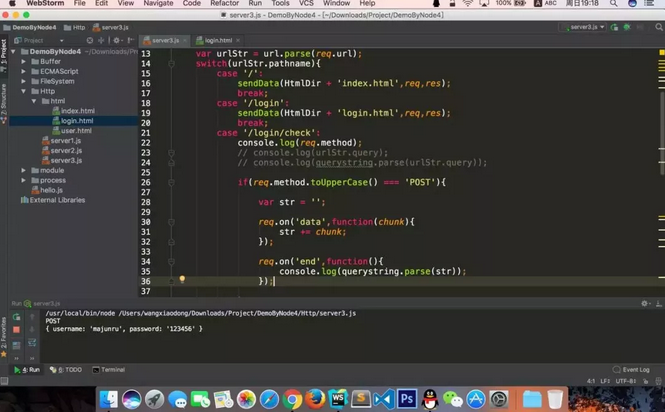Image resolution: width=665 pixels, height=412 pixels.
Task: Click DemoByNode4 in the breadcrumb bar
Action: pos(30,27)
